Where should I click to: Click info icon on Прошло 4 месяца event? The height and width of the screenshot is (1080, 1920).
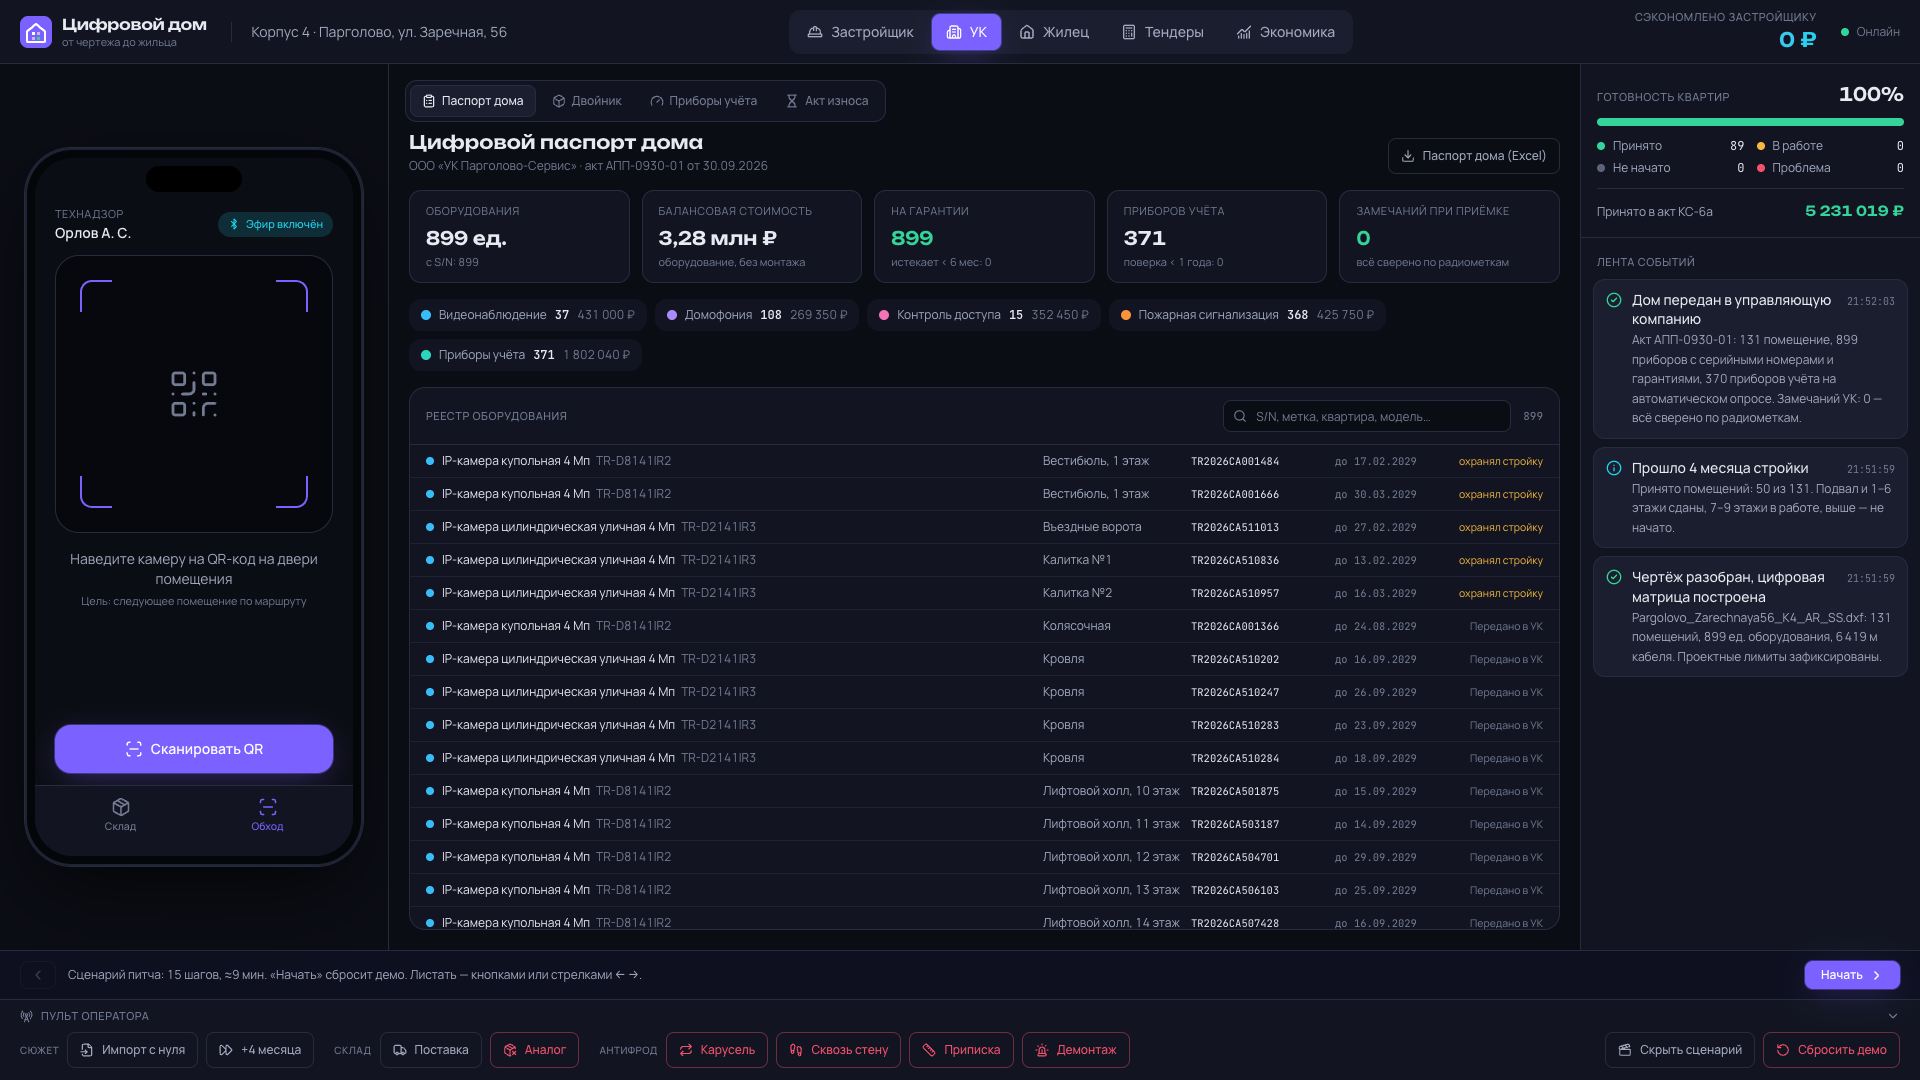(x=1614, y=468)
